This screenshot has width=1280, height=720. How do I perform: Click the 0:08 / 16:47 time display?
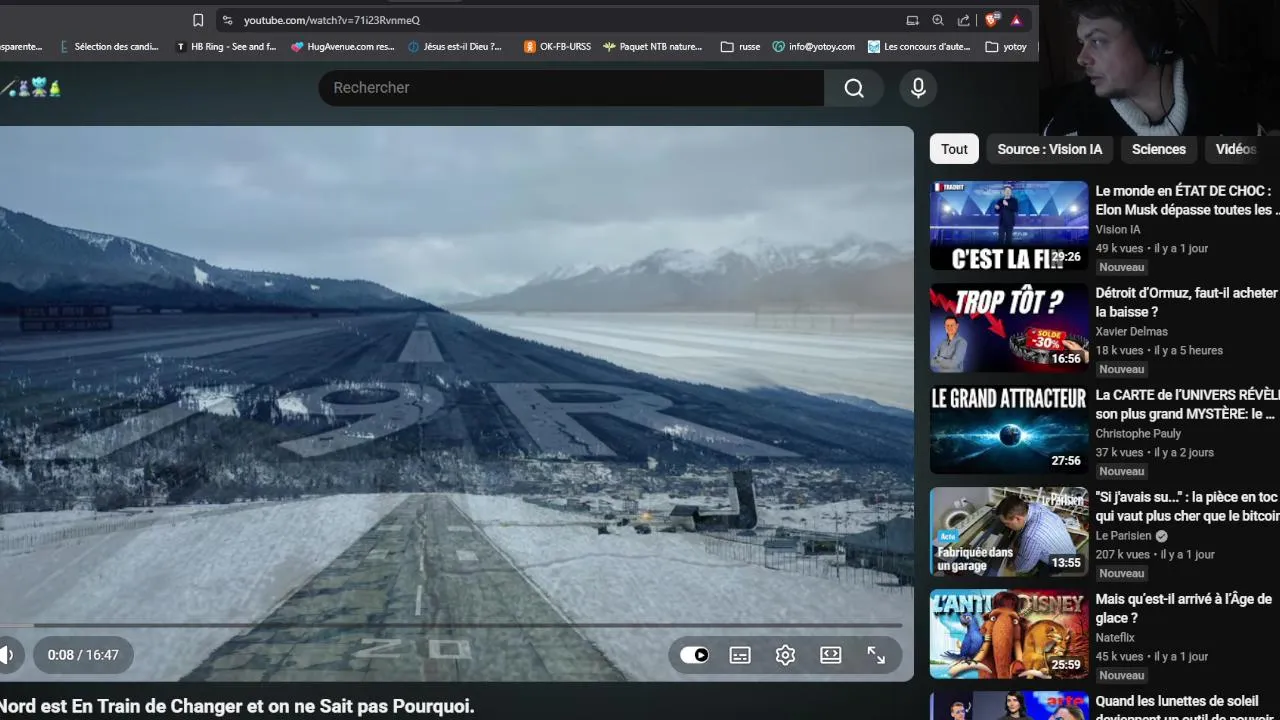pos(83,655)
